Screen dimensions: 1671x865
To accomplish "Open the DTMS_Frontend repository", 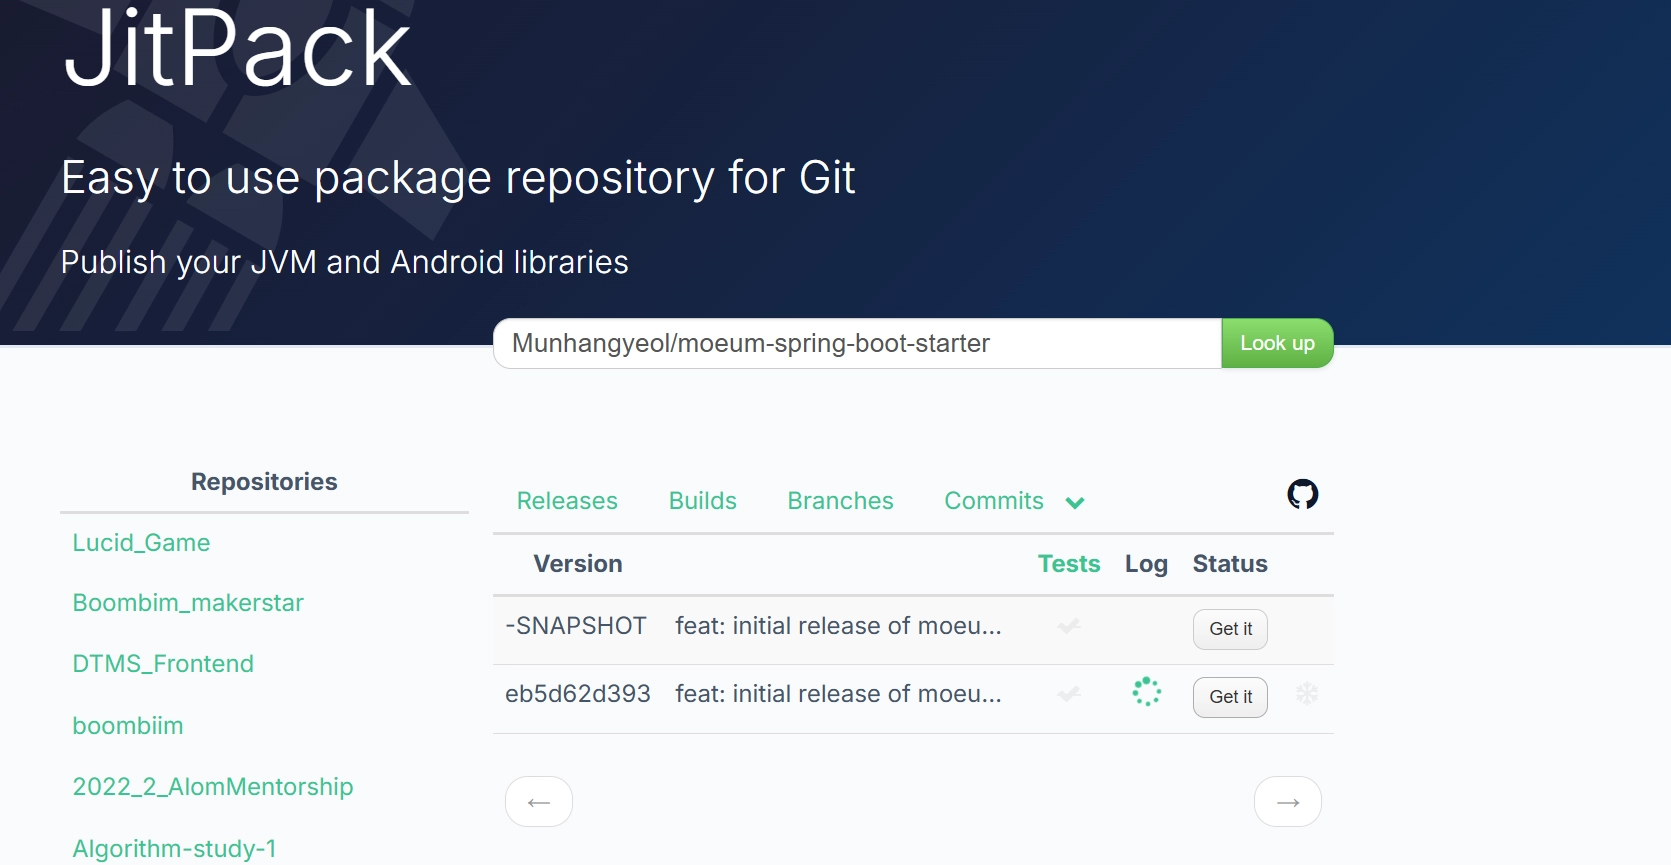I will point(163,664).
